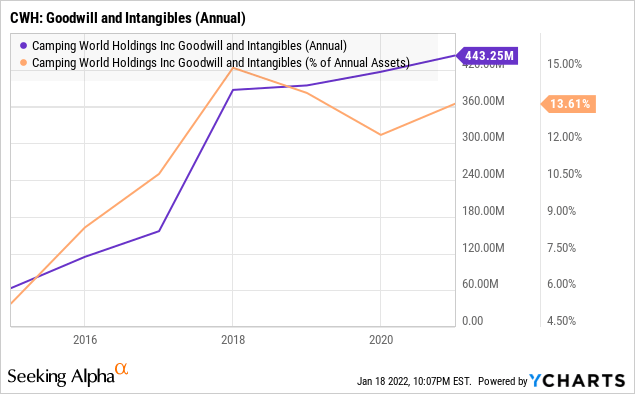The image size is (635, 394).
Task: Click the orange line low point at 2020
Action: [381, 135]
